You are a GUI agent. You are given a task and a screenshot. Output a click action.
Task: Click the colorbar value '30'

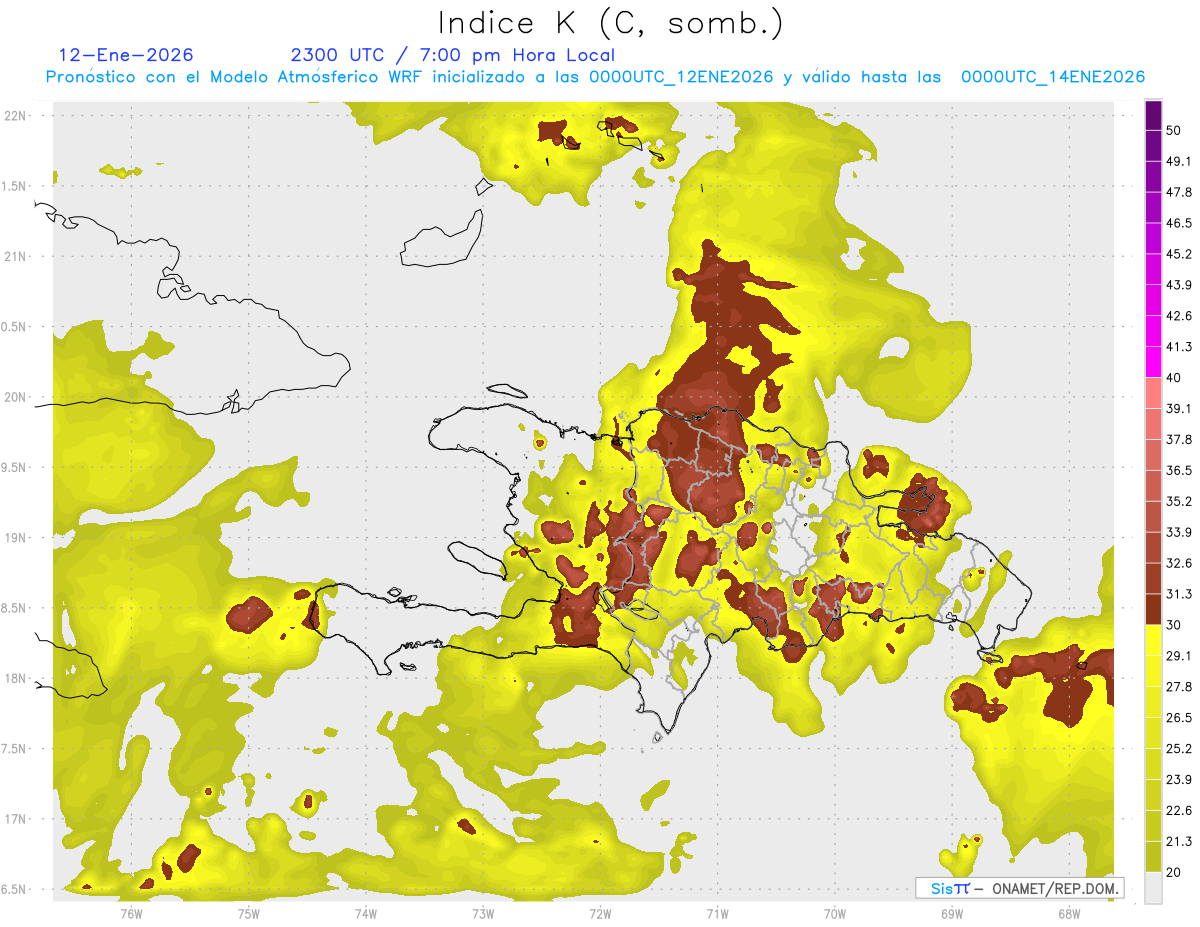point(1174,625)
